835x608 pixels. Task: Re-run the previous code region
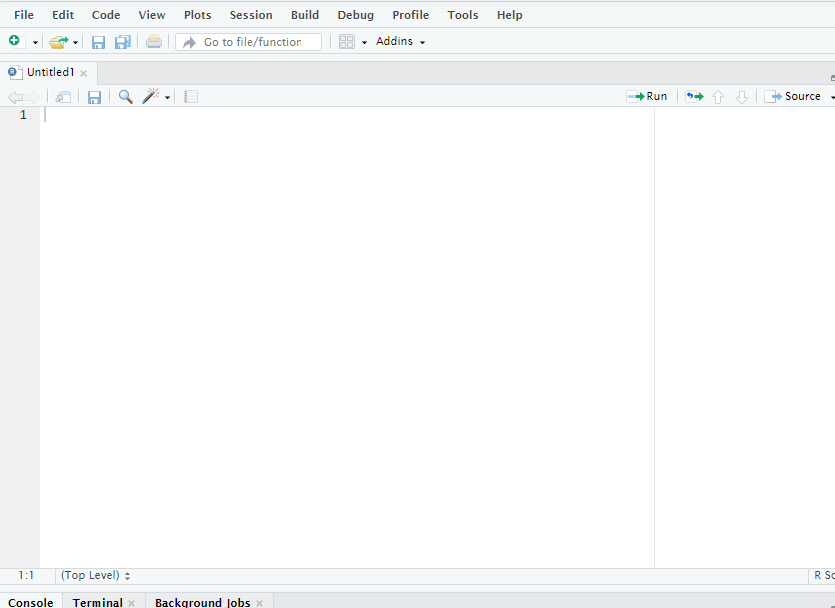tap(694, 97)
